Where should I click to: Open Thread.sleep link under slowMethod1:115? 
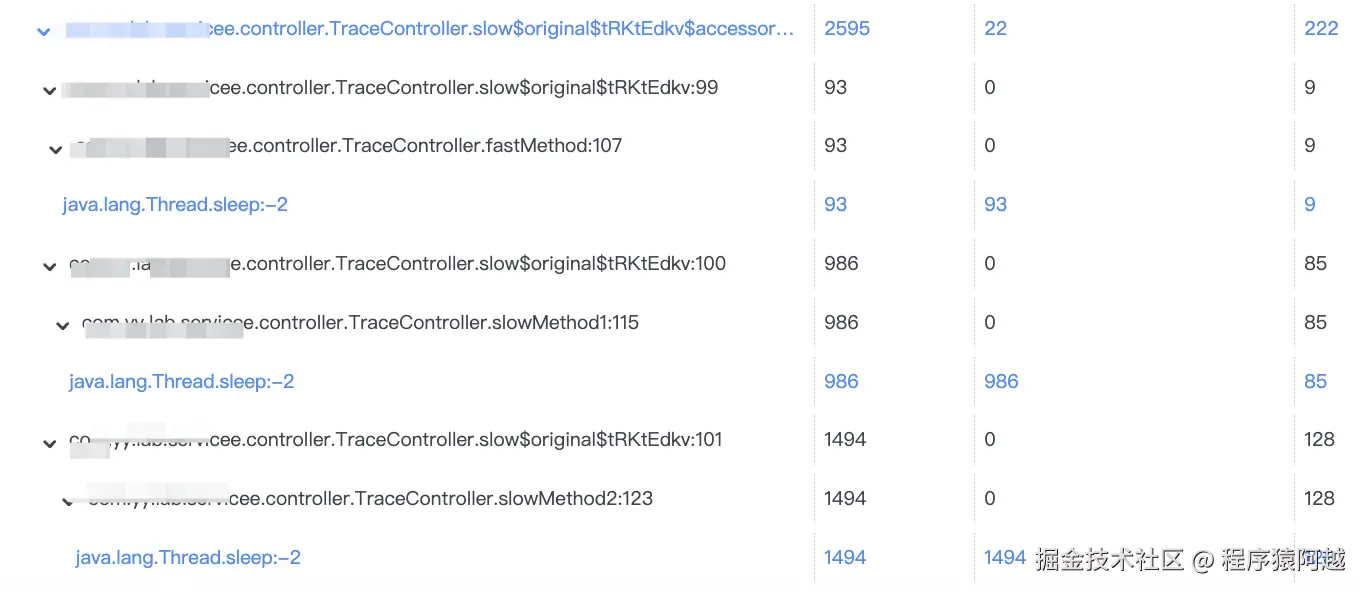point(181,381)
